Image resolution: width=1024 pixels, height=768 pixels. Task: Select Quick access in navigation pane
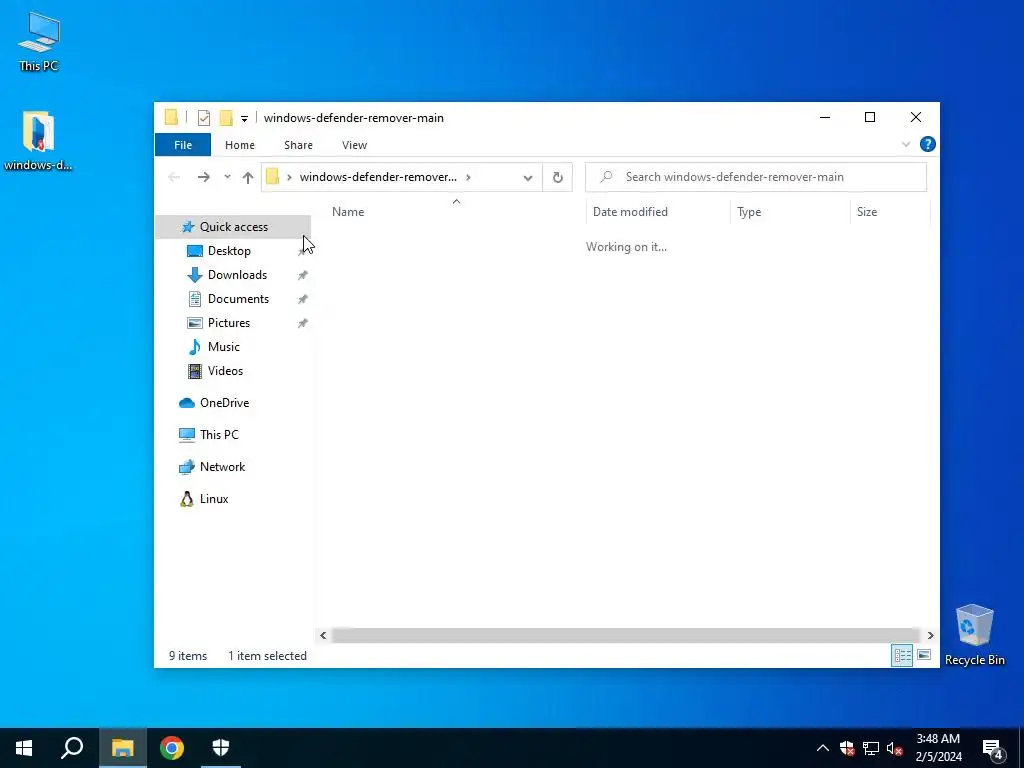click(x=233, y=227)
